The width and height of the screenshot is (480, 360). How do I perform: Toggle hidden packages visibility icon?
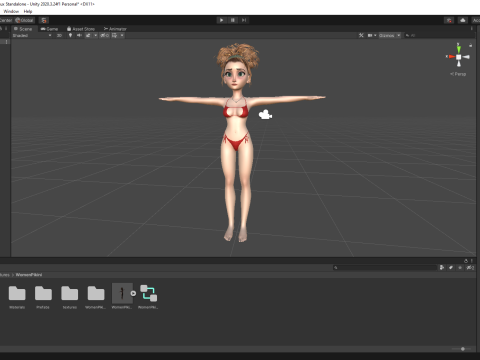point(470,267)
